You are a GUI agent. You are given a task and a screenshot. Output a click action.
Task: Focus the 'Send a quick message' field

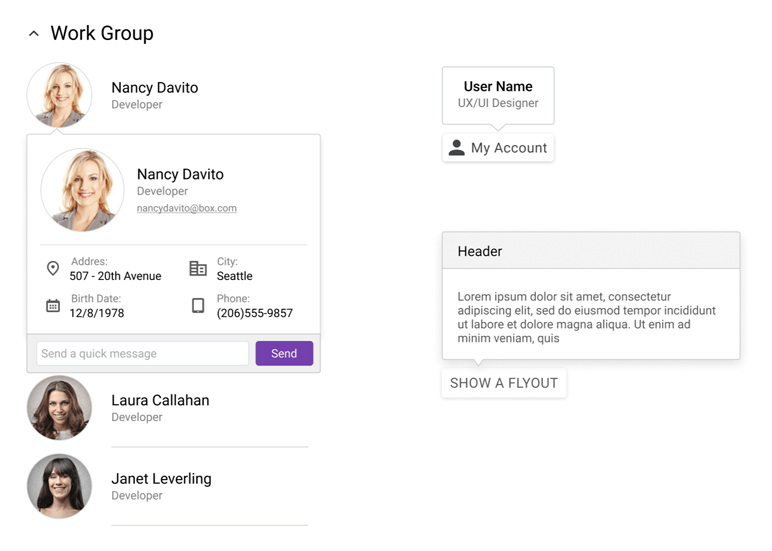click(x=143, y=353)
